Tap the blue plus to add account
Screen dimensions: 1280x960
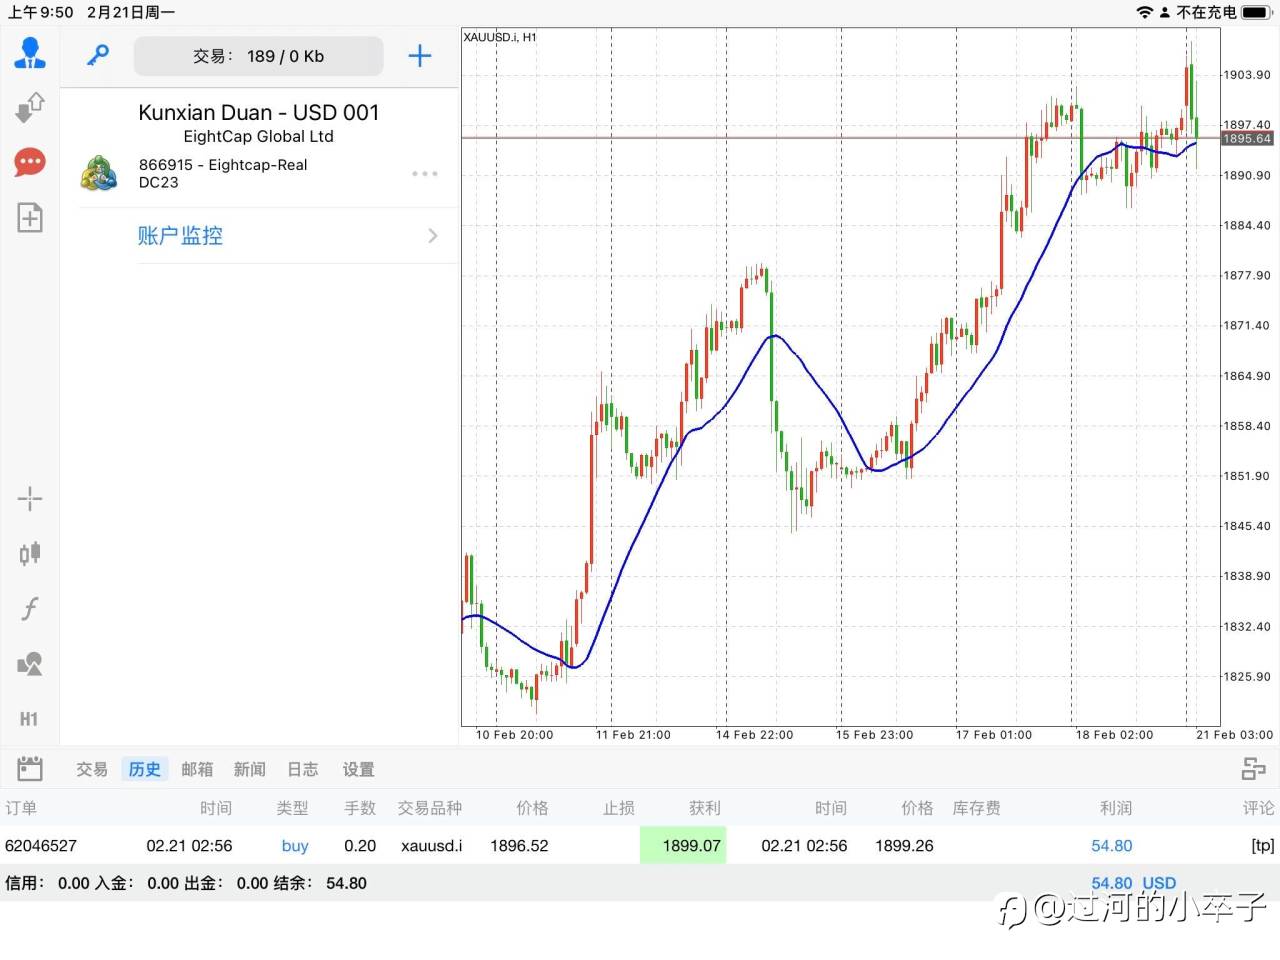coord(420,56)
